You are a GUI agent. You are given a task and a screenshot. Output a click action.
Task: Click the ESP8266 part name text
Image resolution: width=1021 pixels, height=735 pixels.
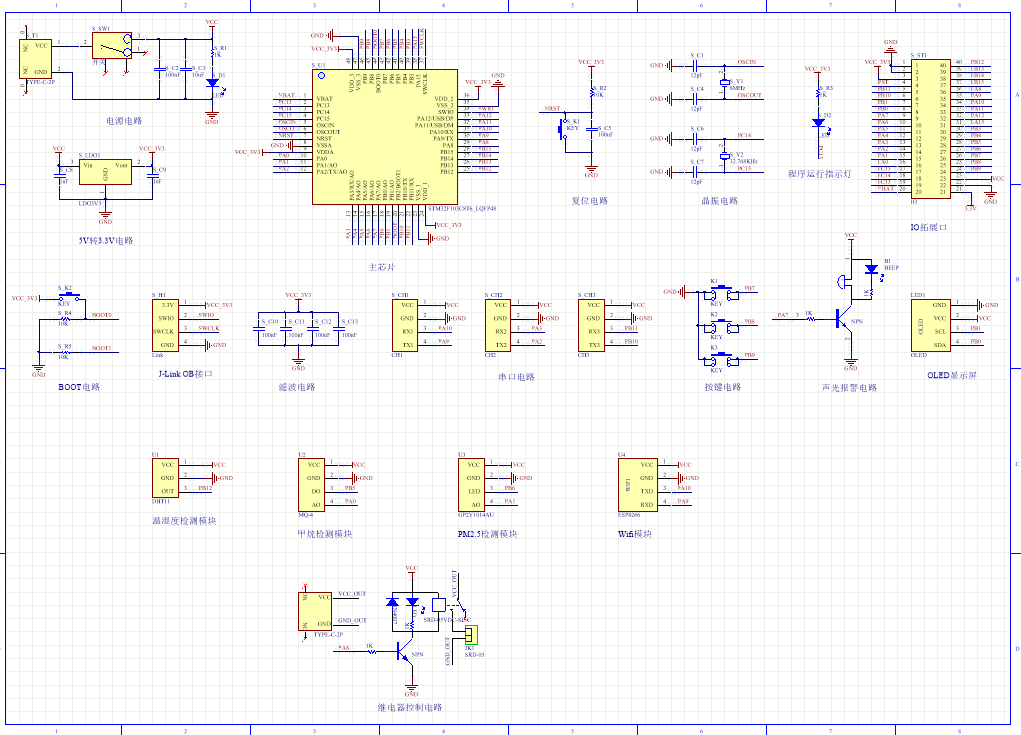[628, 514]
